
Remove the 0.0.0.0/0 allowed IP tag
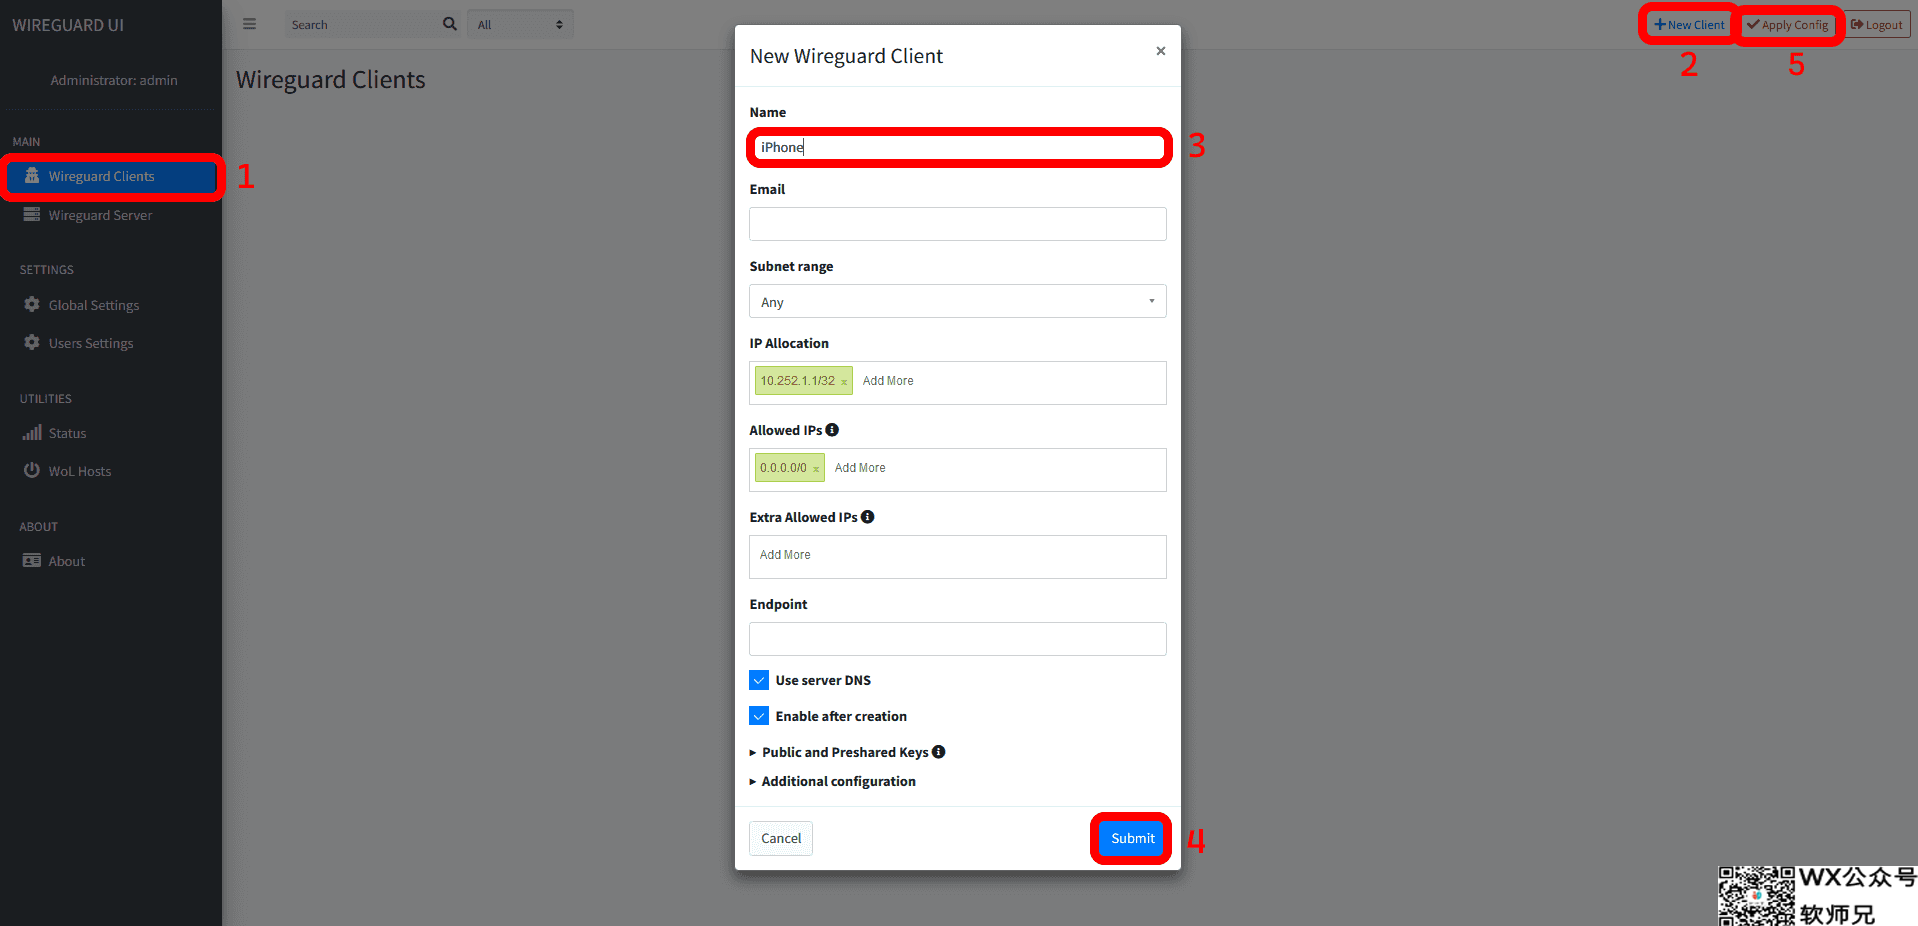pyautogui.click(x=816, y=469)
